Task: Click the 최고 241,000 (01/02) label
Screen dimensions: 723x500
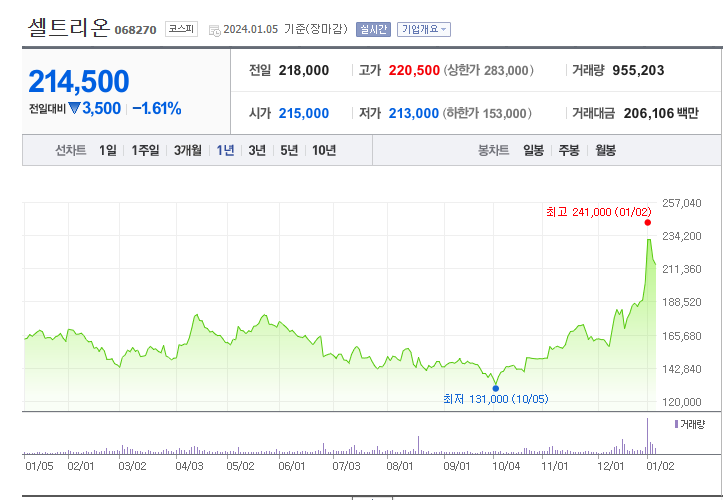Action: point(599,212)
